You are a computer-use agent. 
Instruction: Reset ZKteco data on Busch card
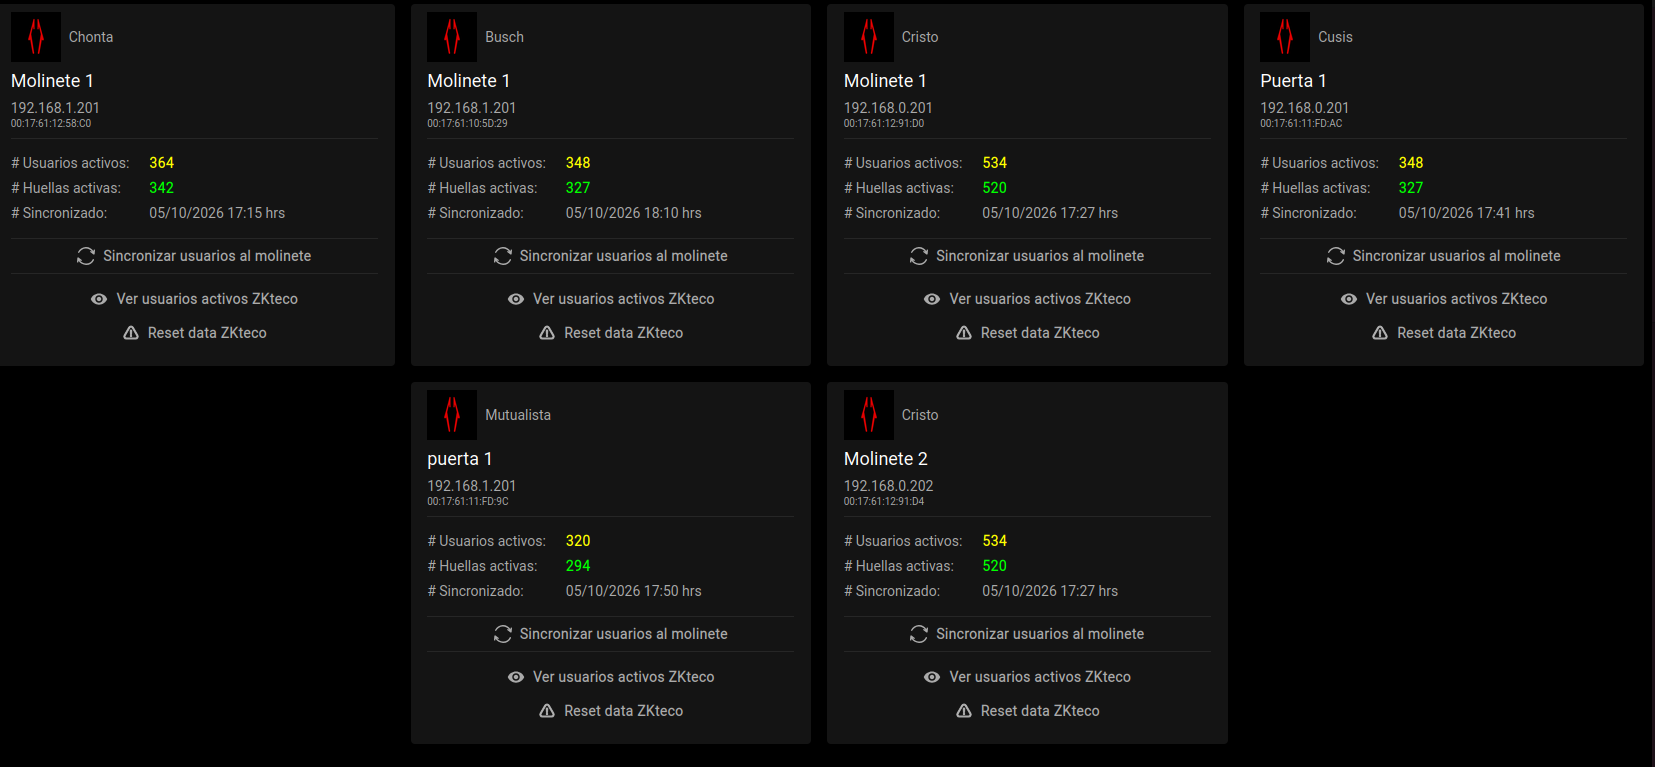[611, 333]
